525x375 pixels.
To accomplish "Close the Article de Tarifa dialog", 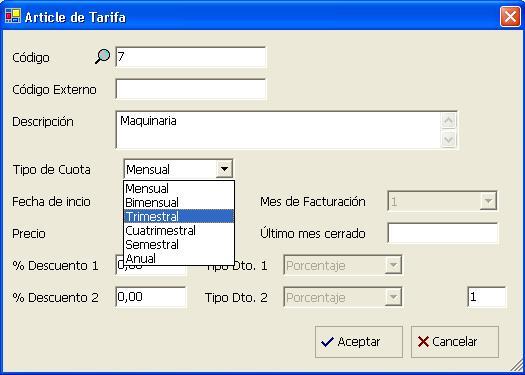I will pyautogui.click(x=510, y=16).
